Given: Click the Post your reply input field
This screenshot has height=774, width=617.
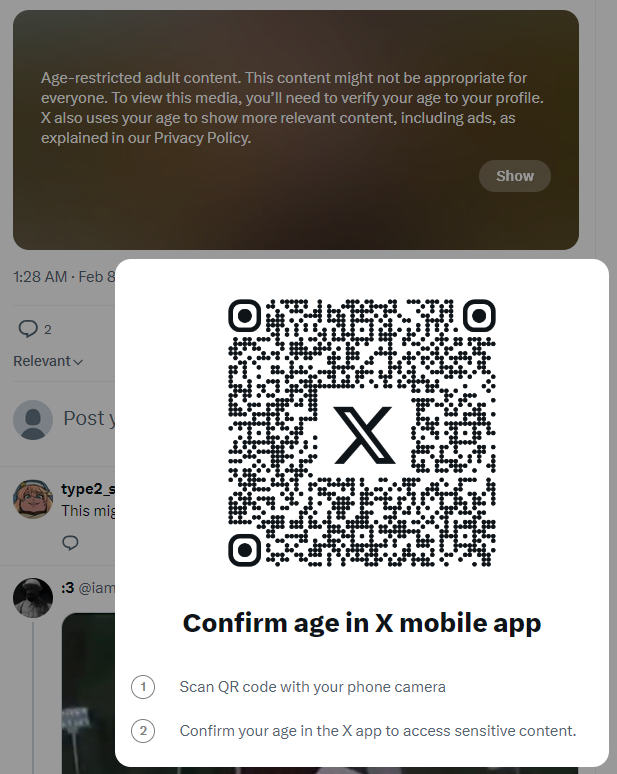Looking at the screenshot, I should pyautogui.click(x=89, y=419).
